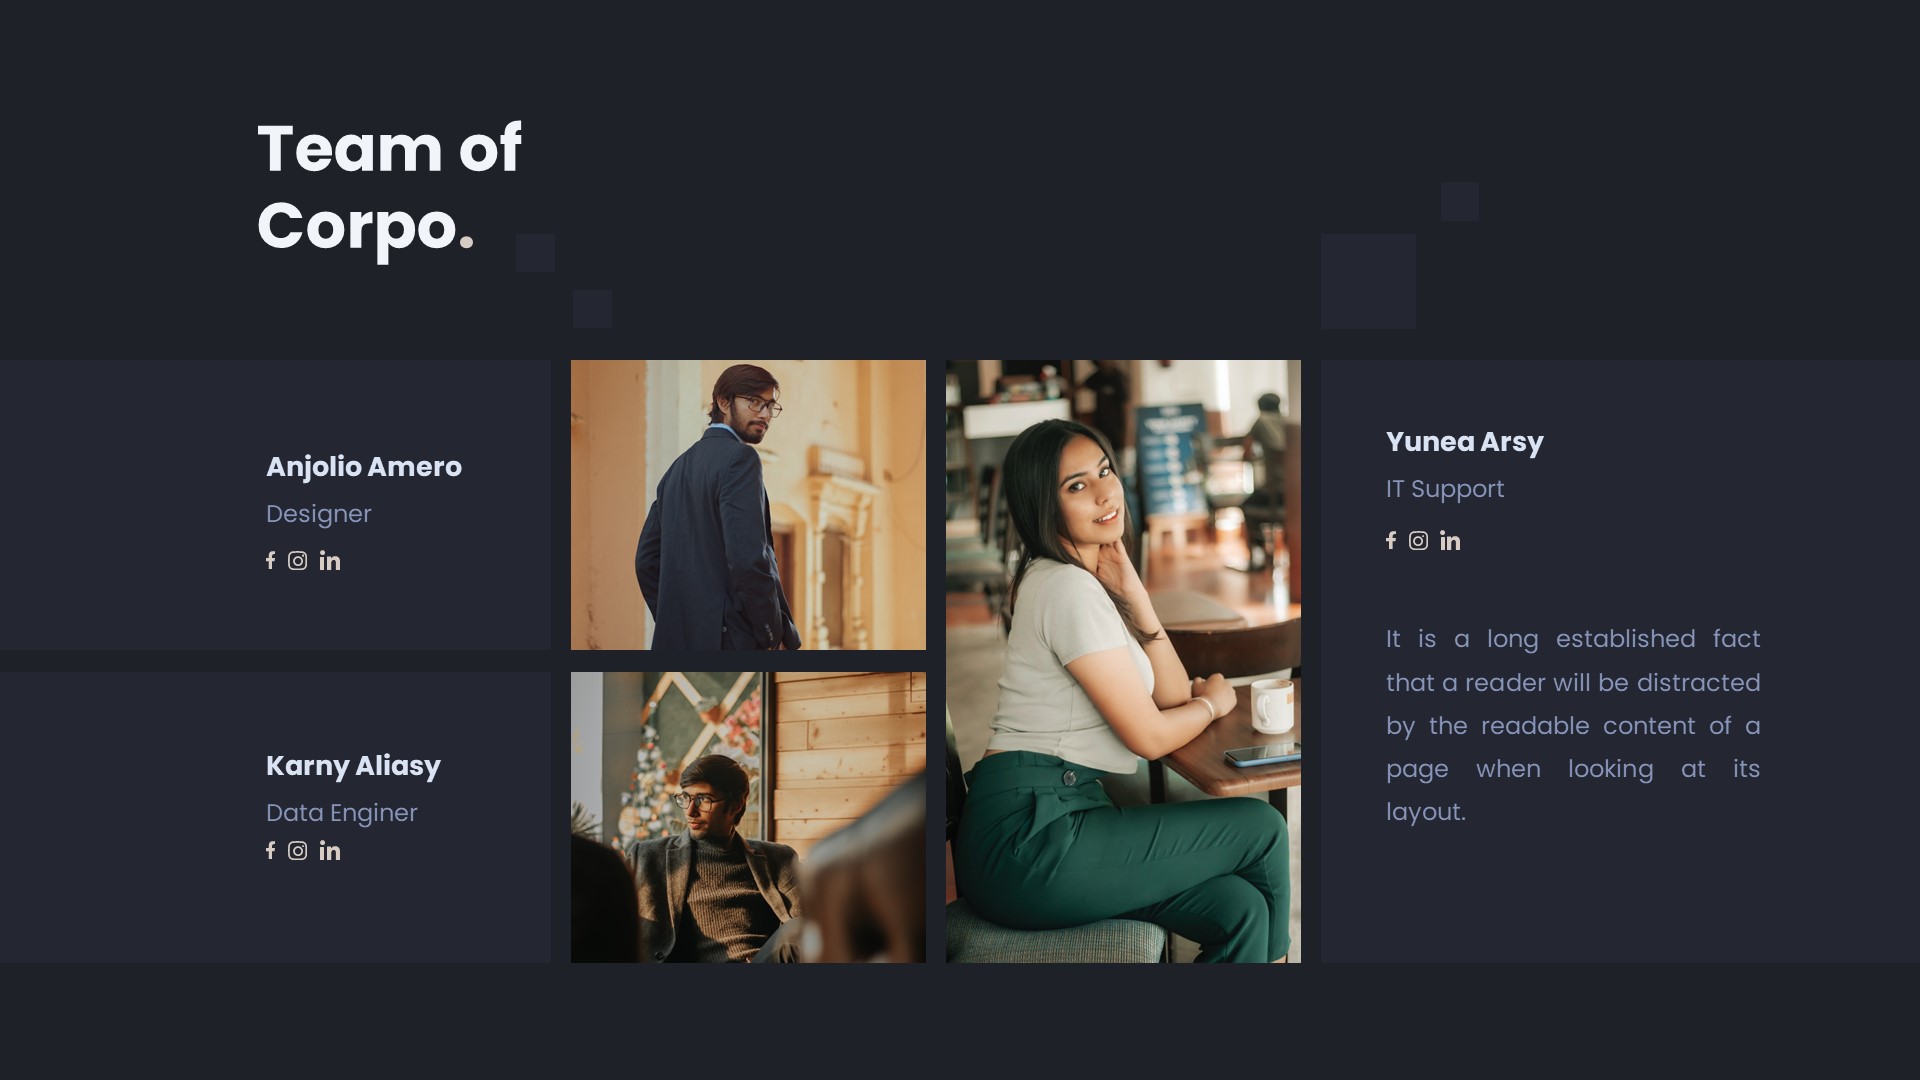Click the "Designer" job title text
Viewport: 1920px width, 1080px height.
pos(318,513)
